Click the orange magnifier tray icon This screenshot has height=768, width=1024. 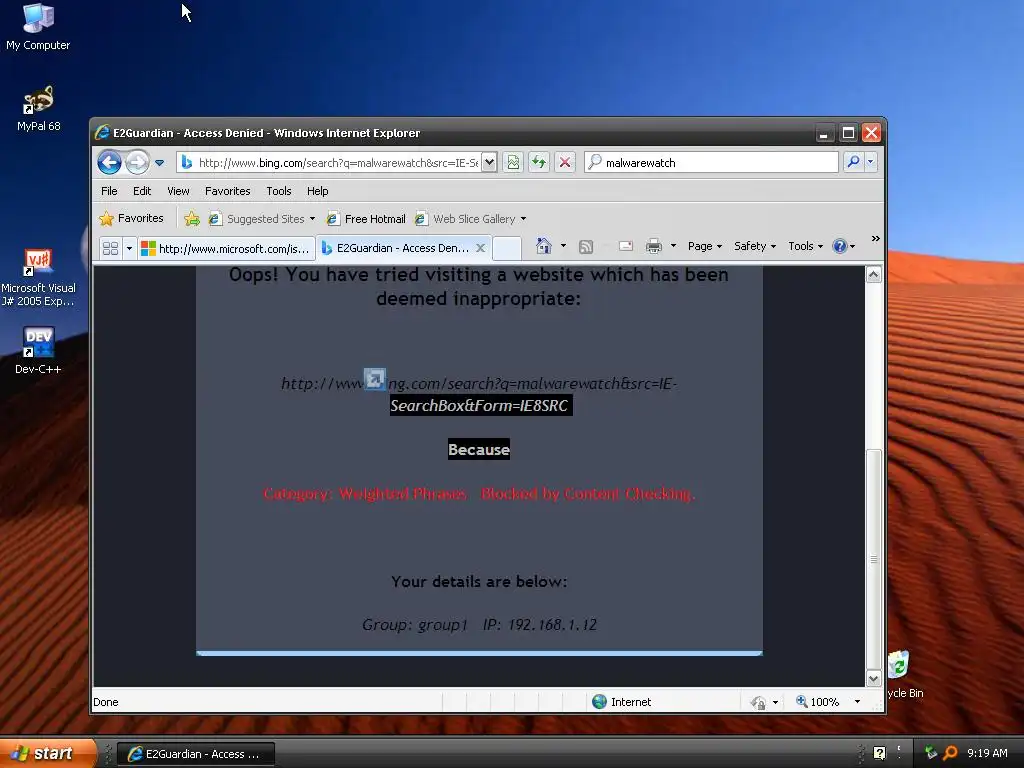950,753
